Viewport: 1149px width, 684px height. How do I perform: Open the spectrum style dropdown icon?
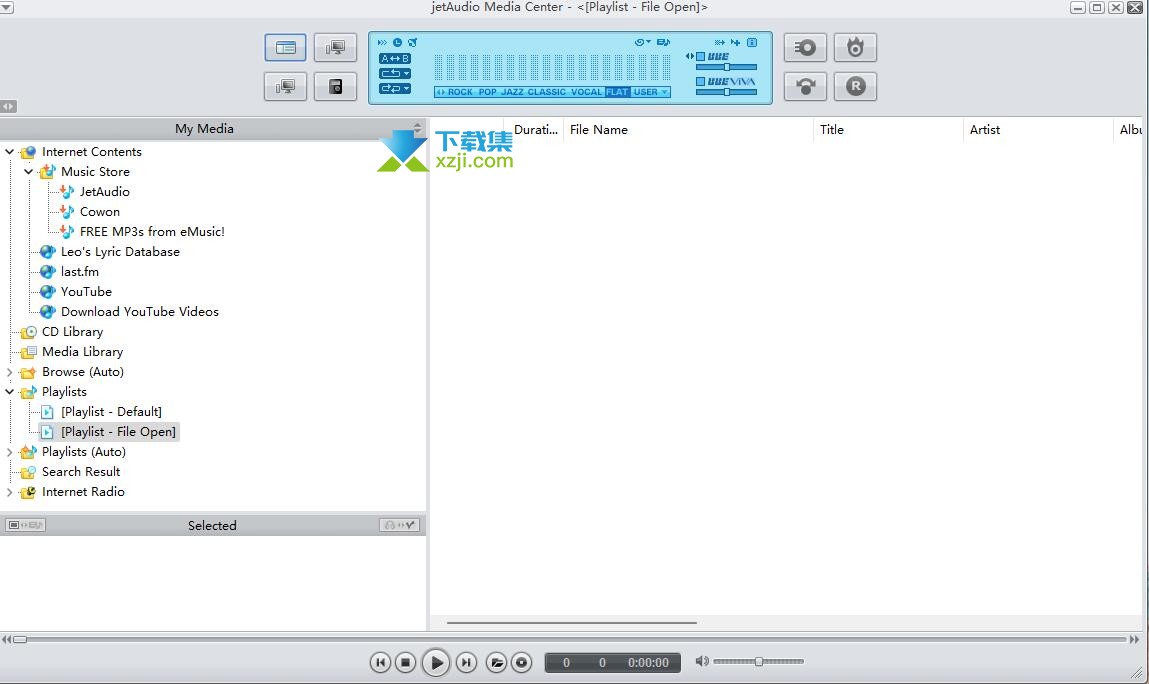[x=643, y=43]
